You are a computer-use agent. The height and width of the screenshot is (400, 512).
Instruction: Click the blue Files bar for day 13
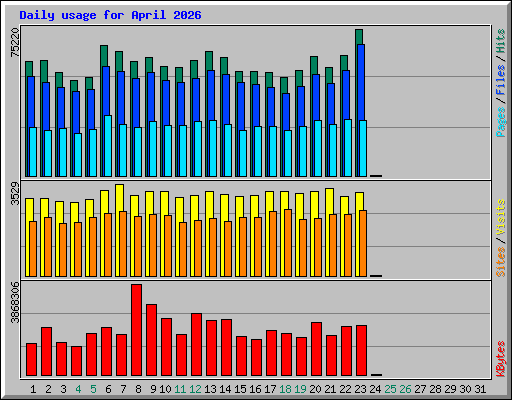[211, 95]
